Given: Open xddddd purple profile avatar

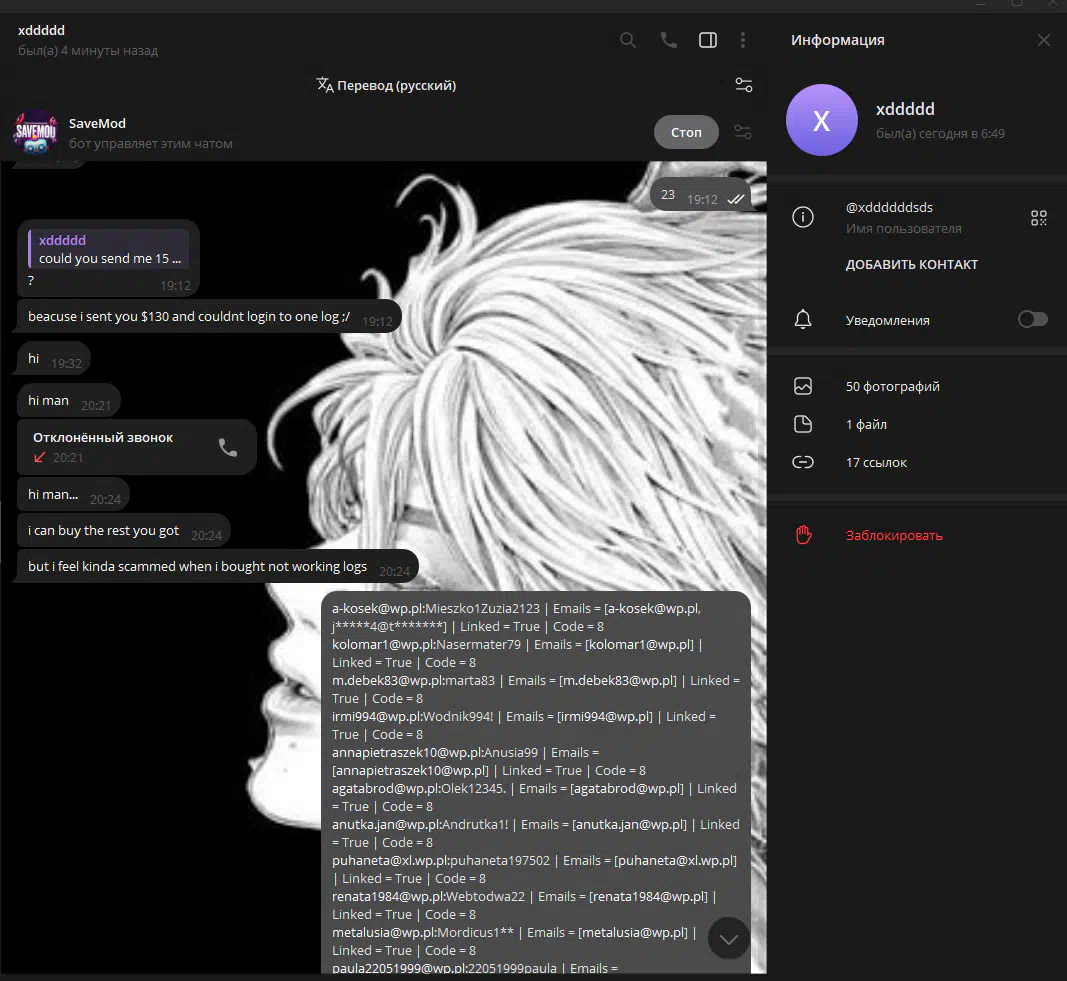Looking at the screenshot, I should pyautogui.click(x=821, y=120).
